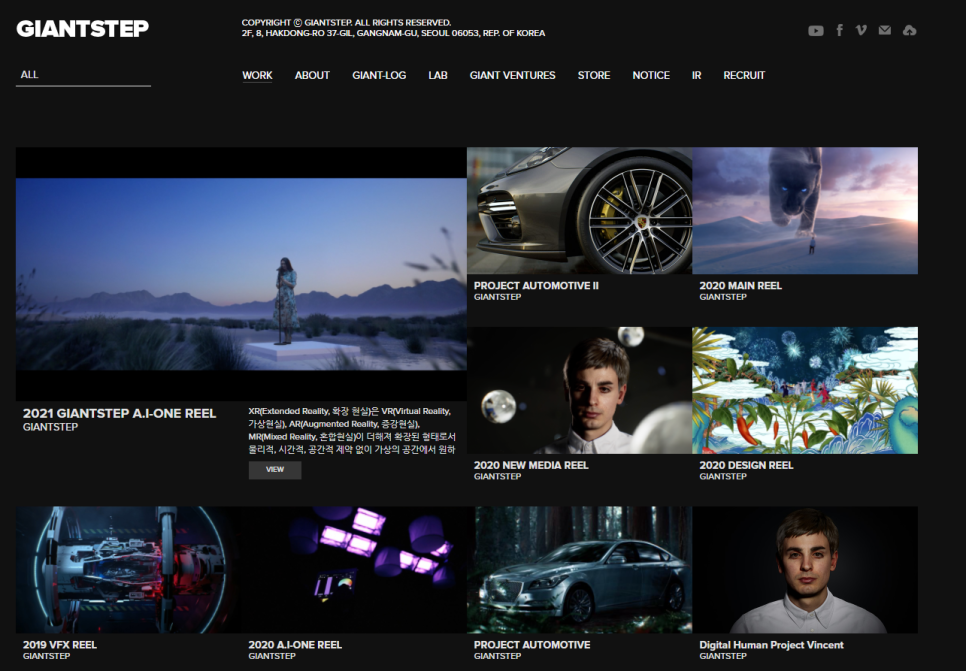The image size is (966, 671).
Task: Click GIANTSTEP label under 2021 A.I-ONE REEL
Action: click(51, 427)
